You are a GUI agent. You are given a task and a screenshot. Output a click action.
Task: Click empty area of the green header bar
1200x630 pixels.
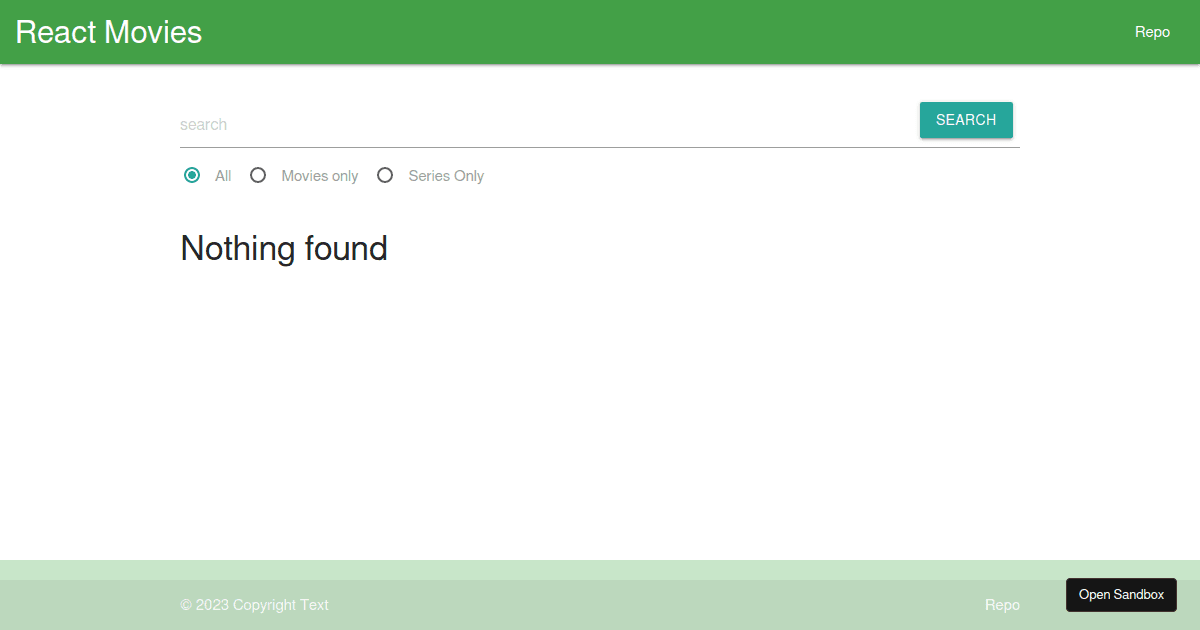coord(650,32)
